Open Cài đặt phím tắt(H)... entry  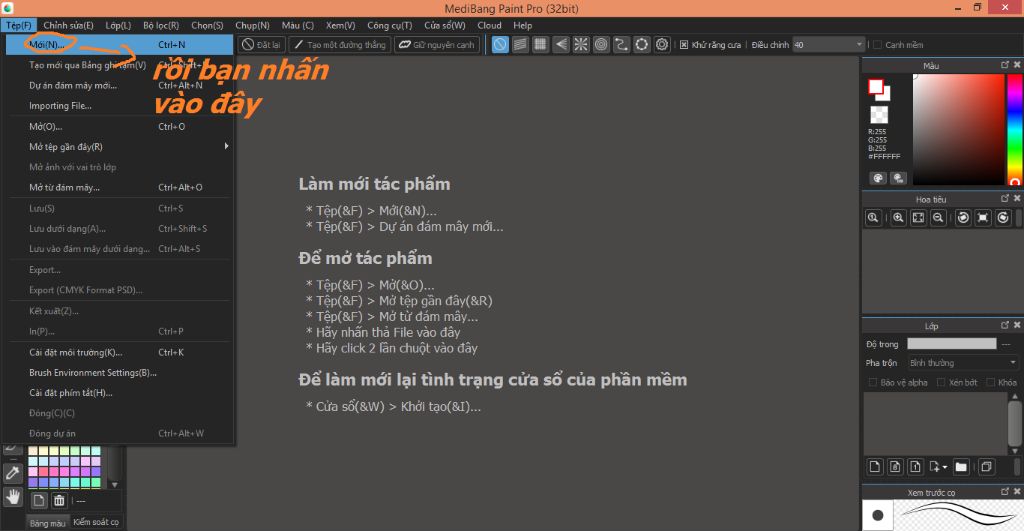(x=120, y=393)
